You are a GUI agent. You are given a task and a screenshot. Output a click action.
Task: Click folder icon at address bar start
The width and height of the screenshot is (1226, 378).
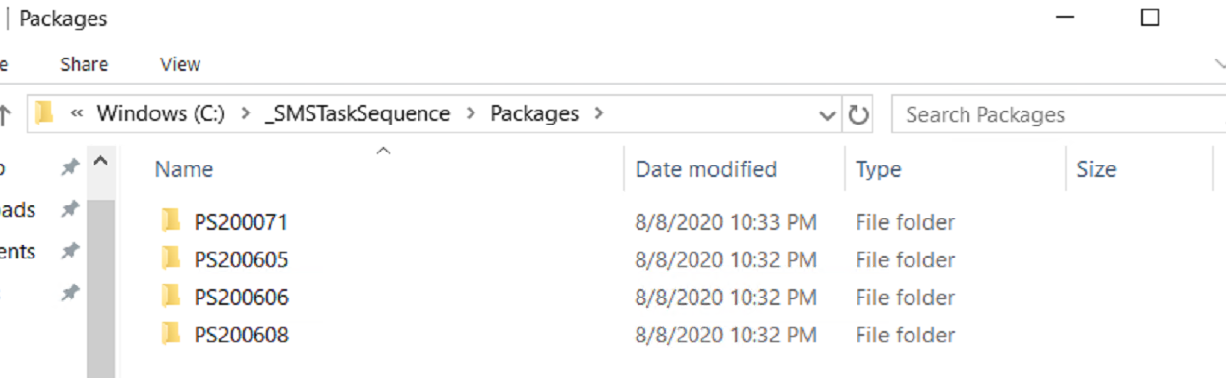(x=44, y=114)
